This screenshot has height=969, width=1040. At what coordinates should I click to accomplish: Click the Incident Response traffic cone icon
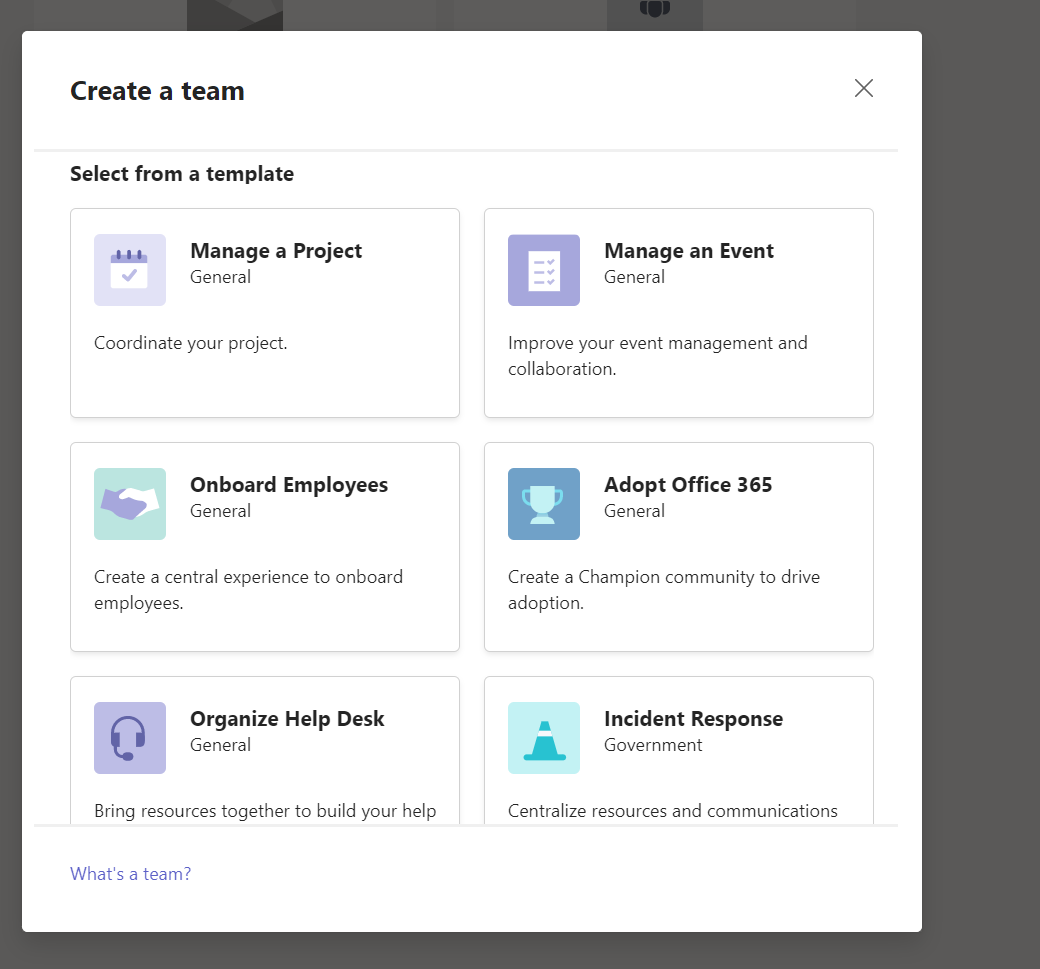[x=544, y=738]
